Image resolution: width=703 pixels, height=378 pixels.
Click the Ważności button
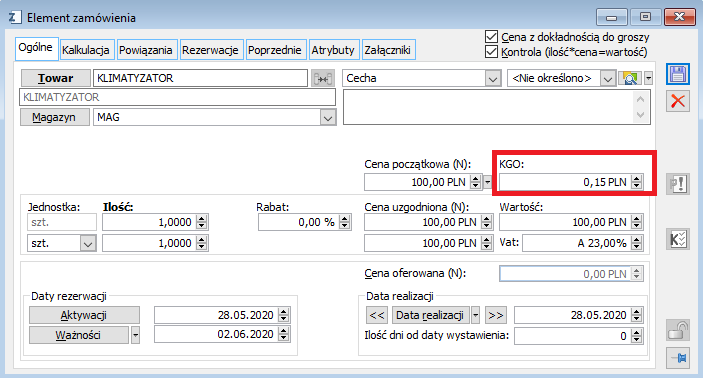click(79, 335)
